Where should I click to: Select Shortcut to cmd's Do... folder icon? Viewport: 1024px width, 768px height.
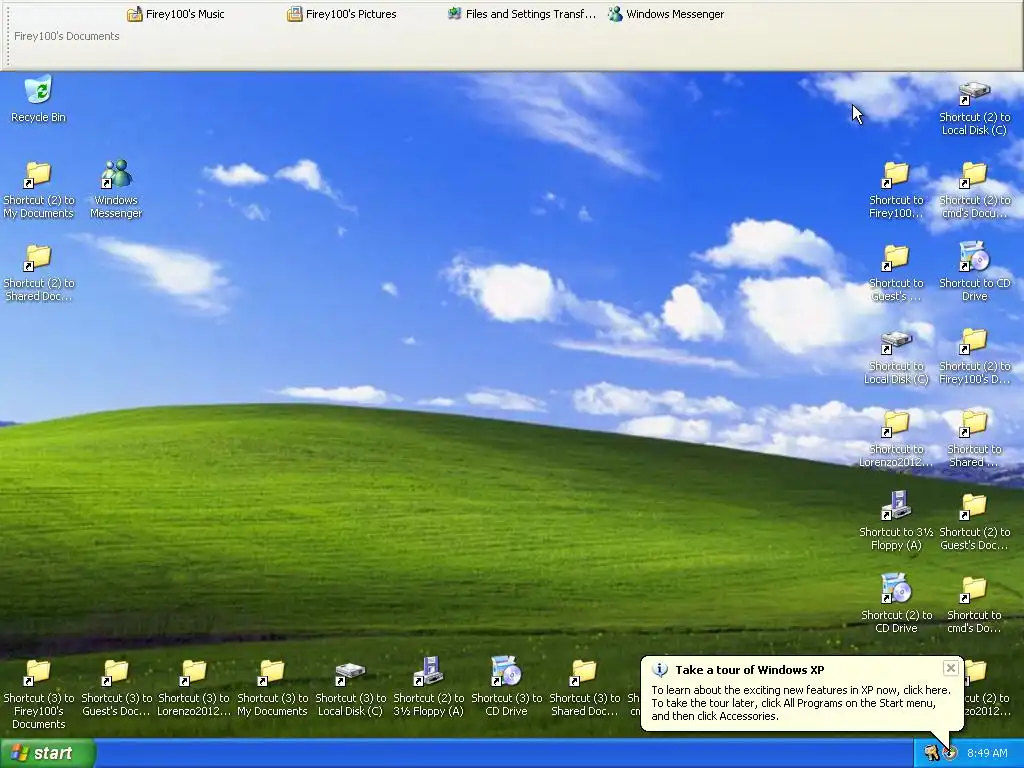(x=974, y=603)
